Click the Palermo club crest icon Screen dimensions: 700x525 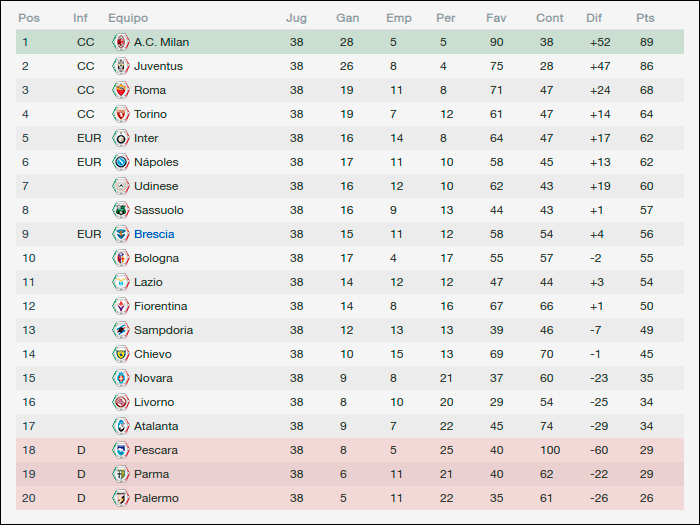click(121, 498)
